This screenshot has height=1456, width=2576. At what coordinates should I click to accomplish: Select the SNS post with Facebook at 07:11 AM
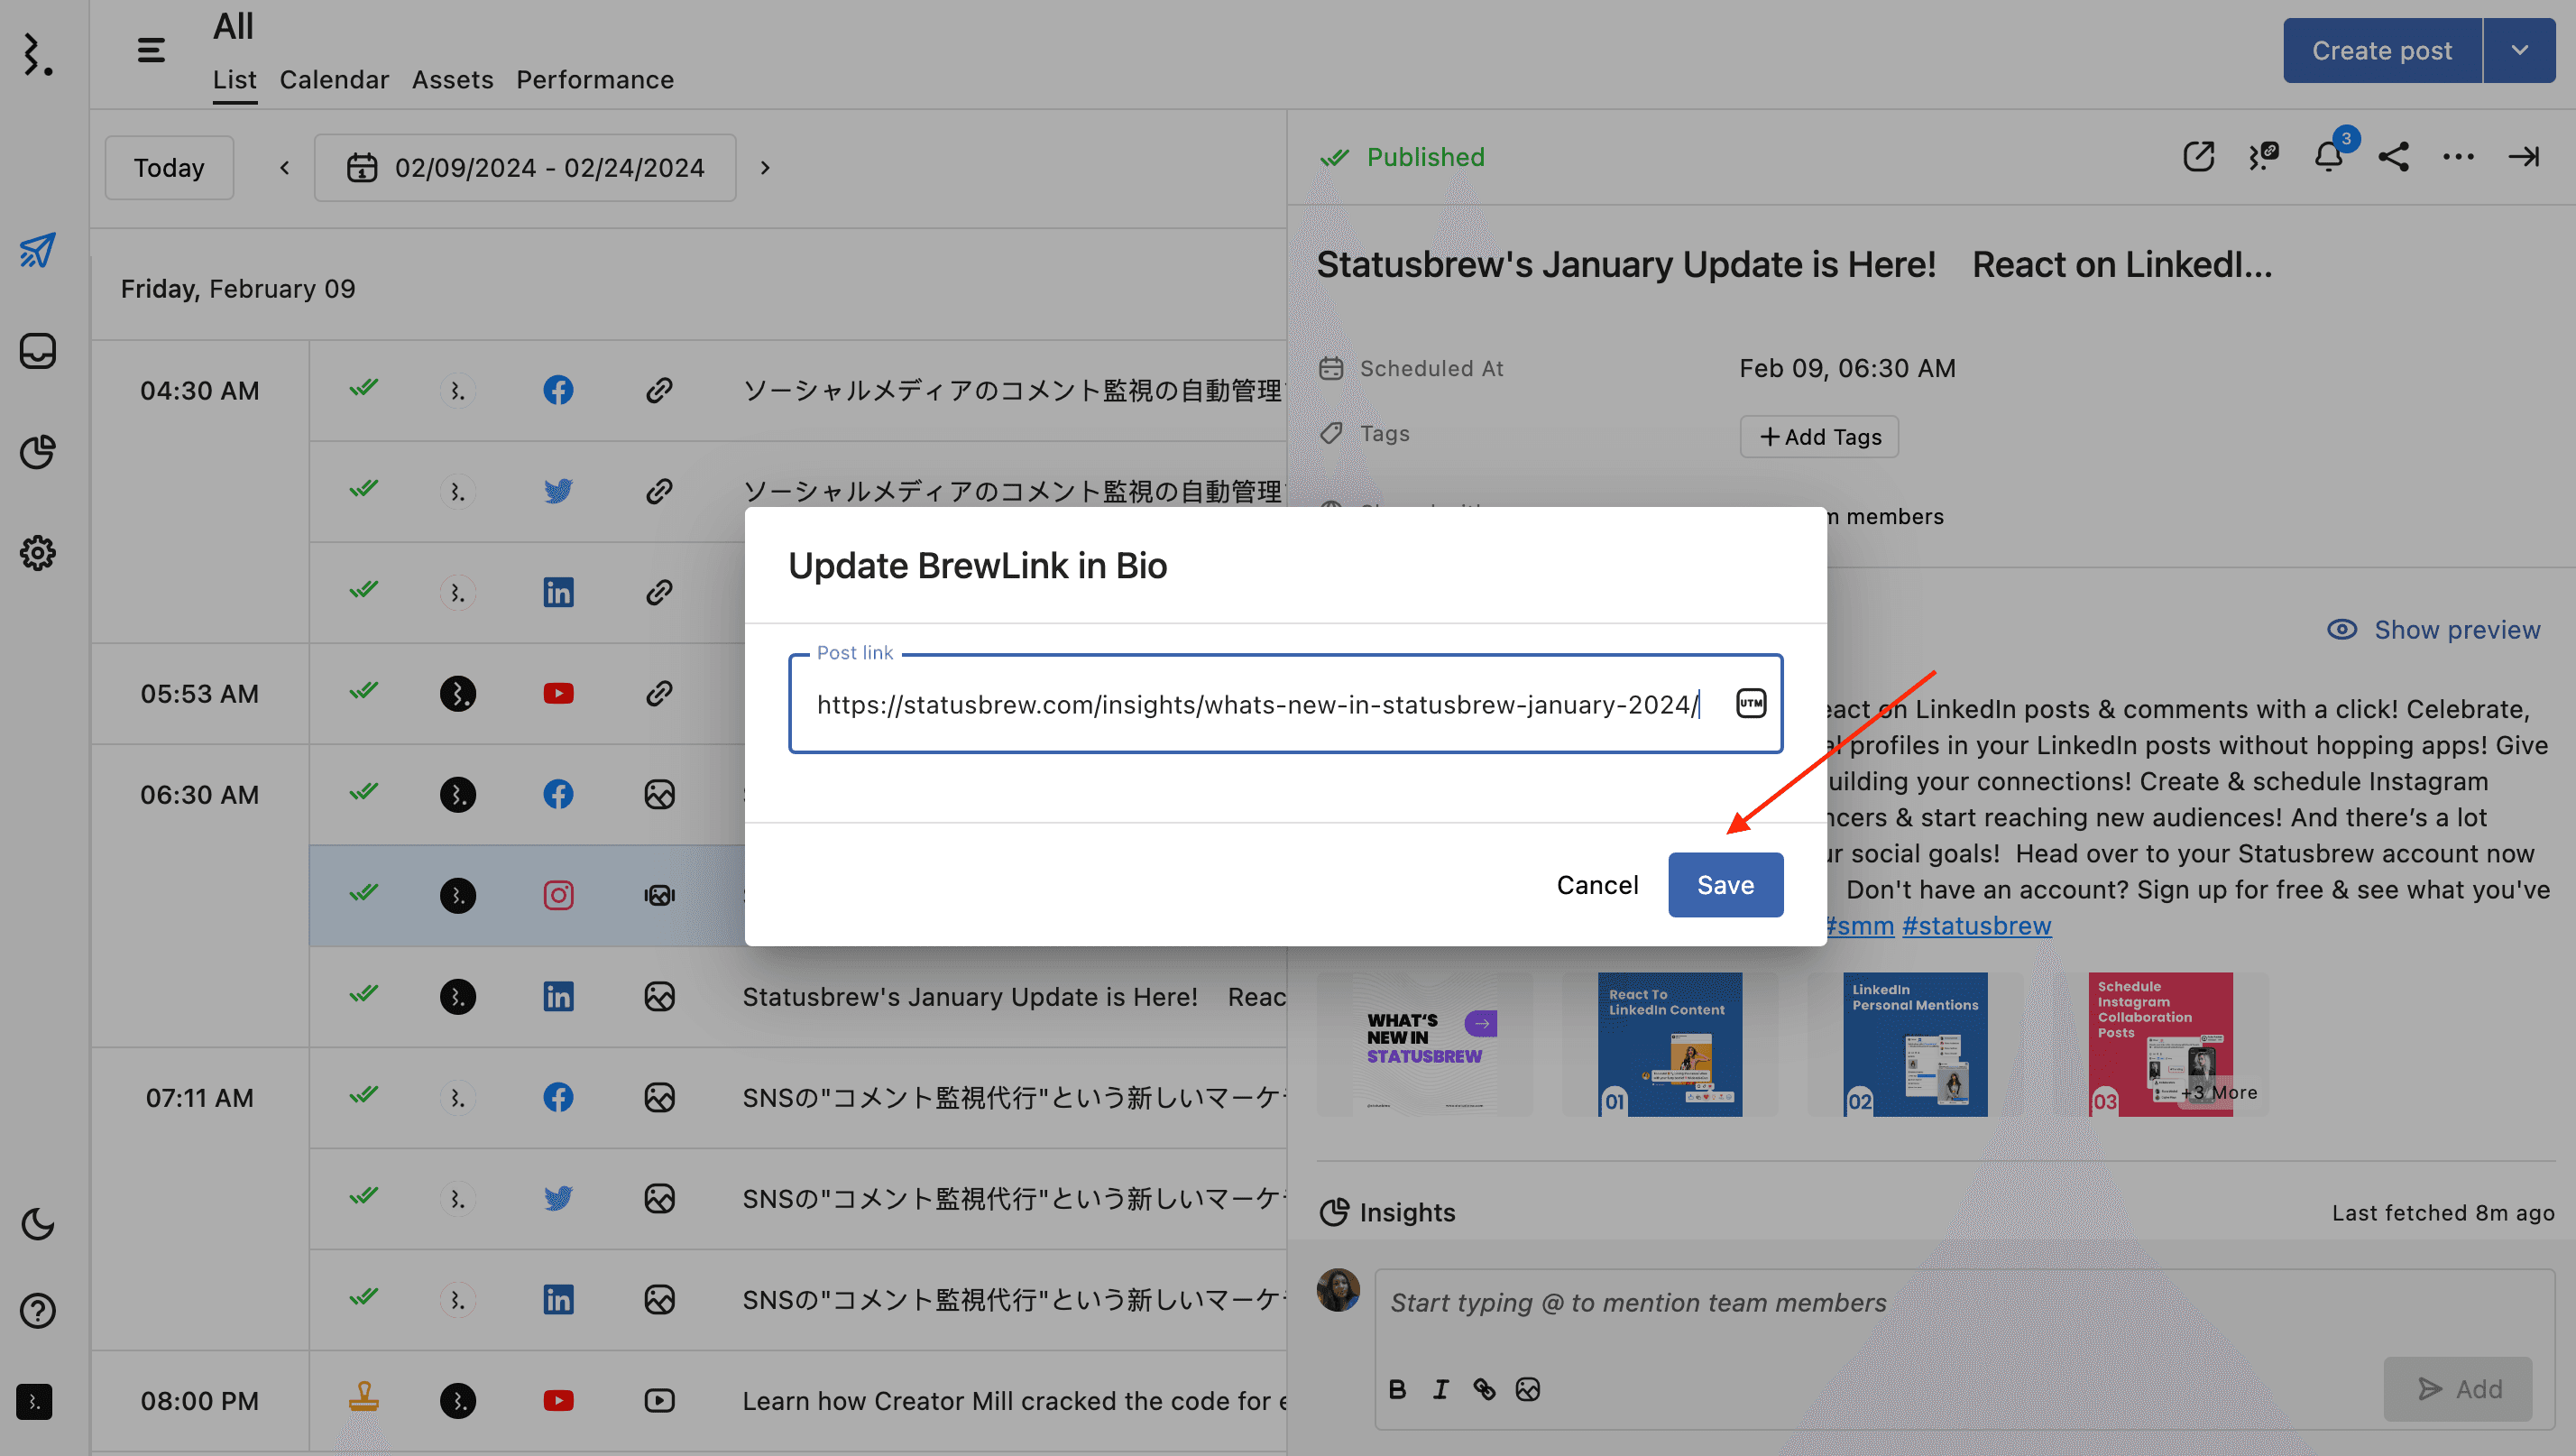[x=798, y=1098]
